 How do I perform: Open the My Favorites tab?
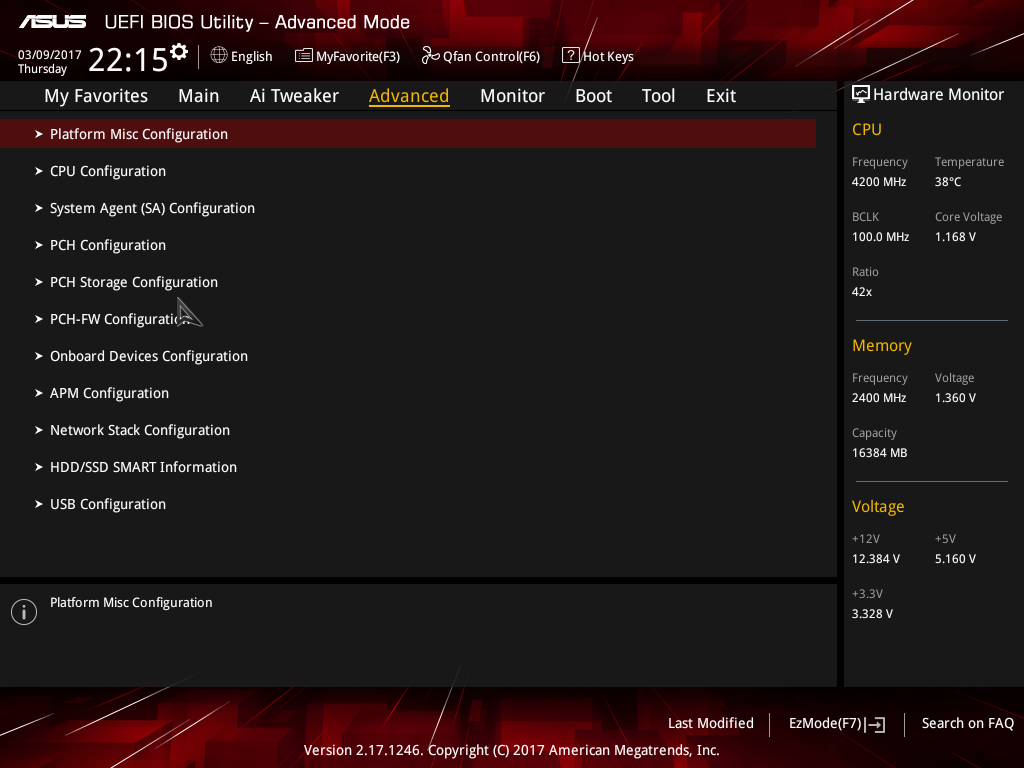96,96
